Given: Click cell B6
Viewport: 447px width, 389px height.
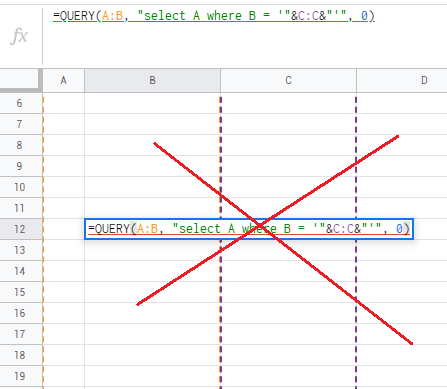Looking at the screenshot, I should pyautogui.click(x=152, y=103).
